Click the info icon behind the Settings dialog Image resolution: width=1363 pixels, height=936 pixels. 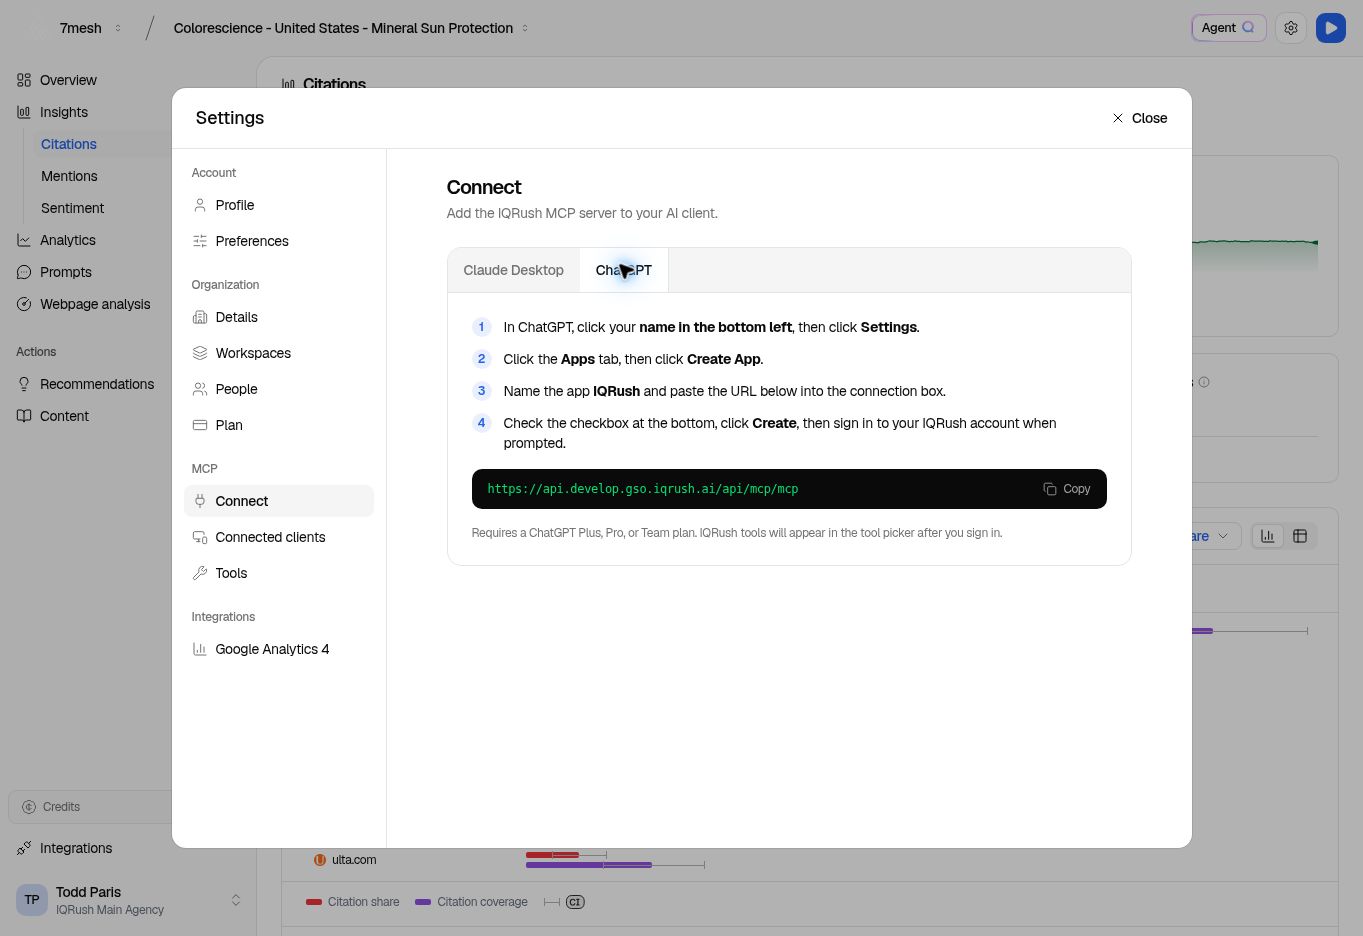1204,382
